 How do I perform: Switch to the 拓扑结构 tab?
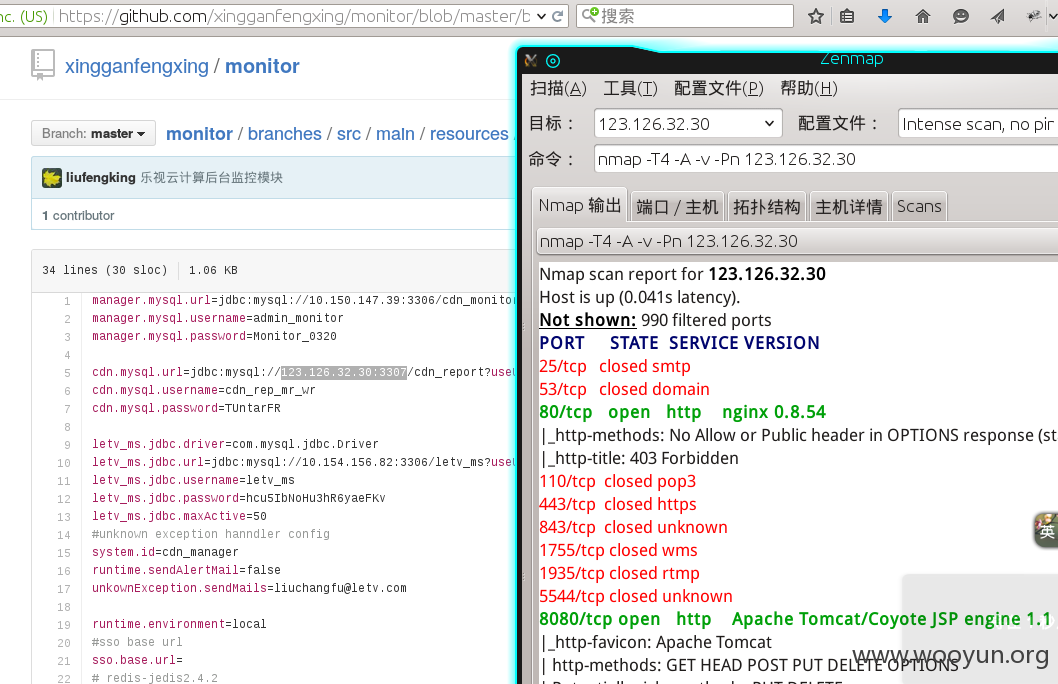coord(767,206)
